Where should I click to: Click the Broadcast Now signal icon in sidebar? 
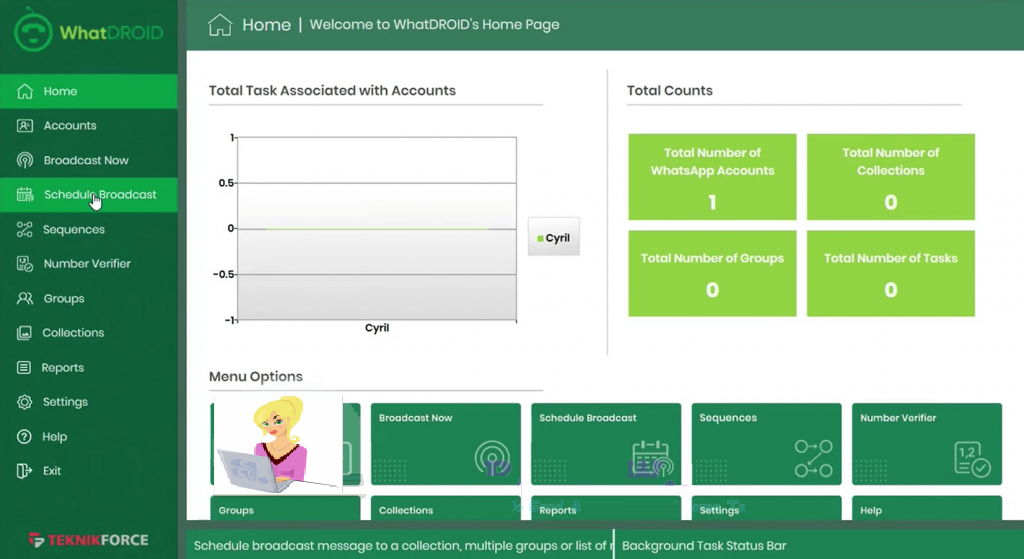[x=25, y=160]
